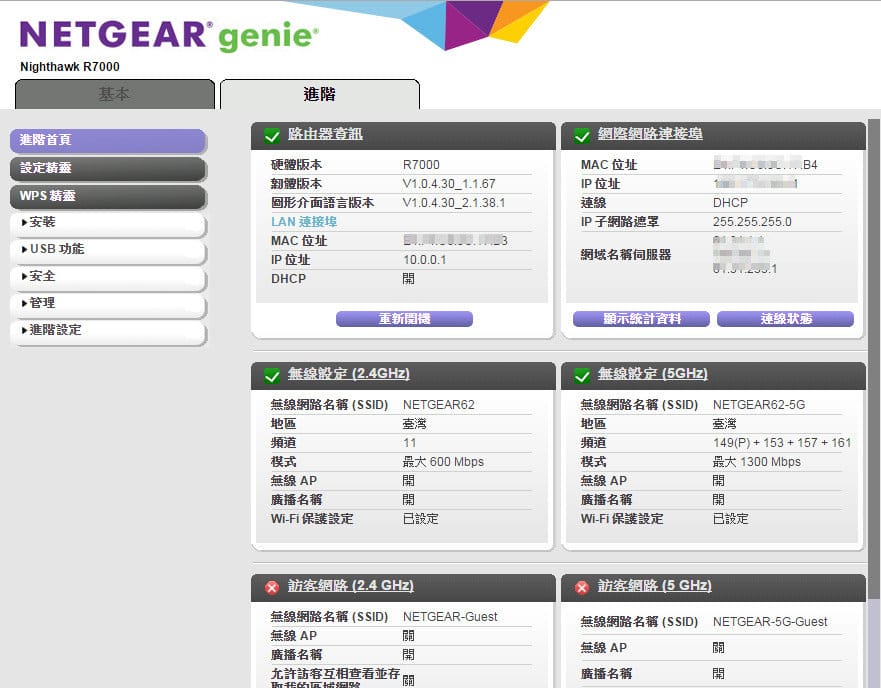Click the guest SSID NETGEAR-5G-Guest
Screen dimensions: 881x688
(x=770, y=622)
